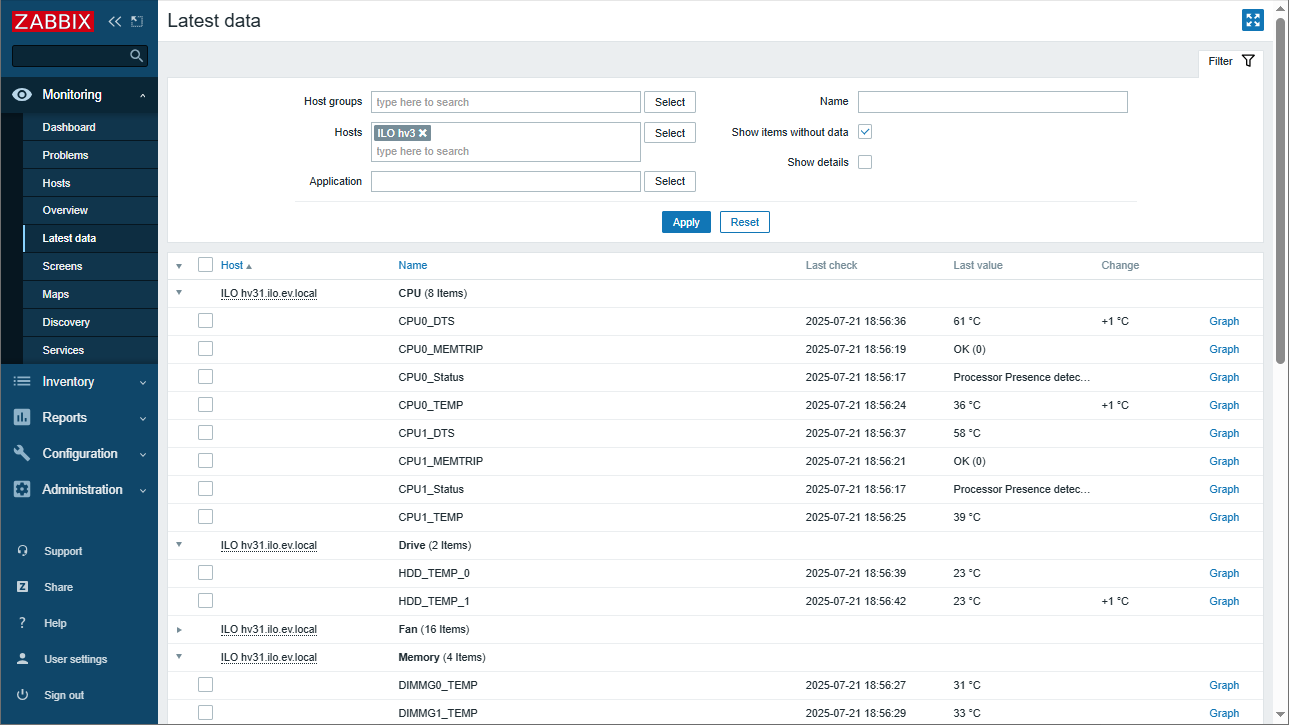Check the CPU0_Status row checkbox
Image resolution: width=1289 pixels, height=727 pixels.
coord(205,377)
